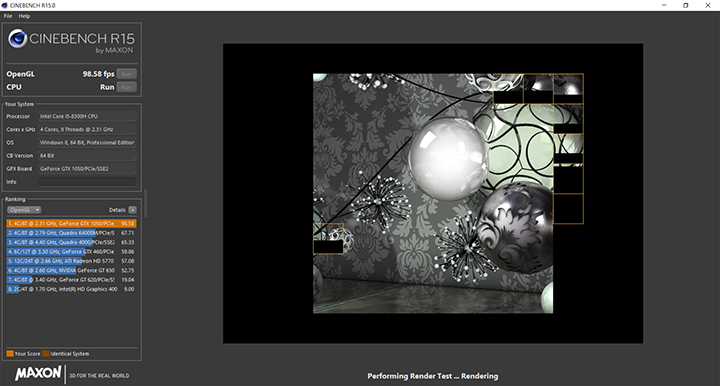Select the Cores x GHz value field
Screen dimensions: 720x386
click(87, 129)
